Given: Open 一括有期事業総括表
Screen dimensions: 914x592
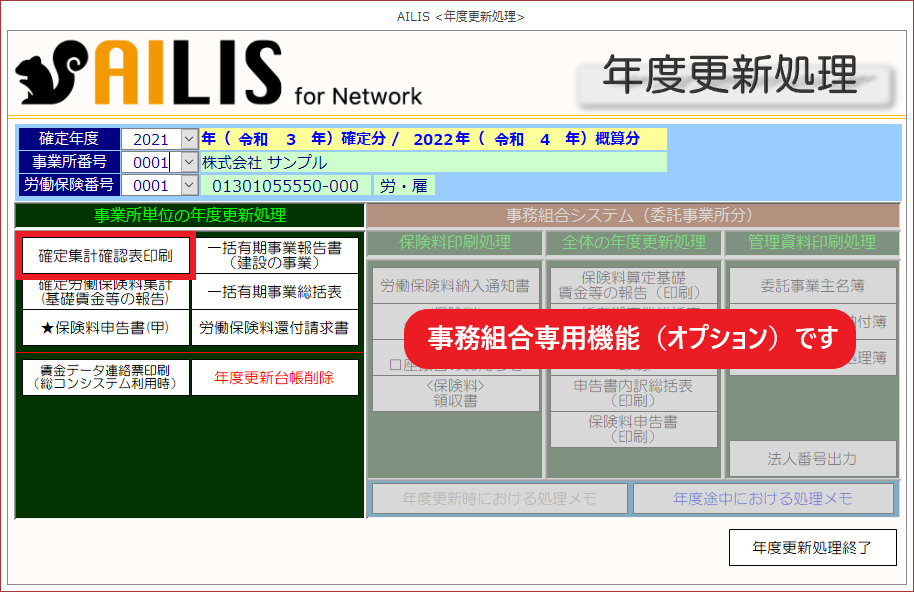Looking at the screenshot, I should 274,292.
